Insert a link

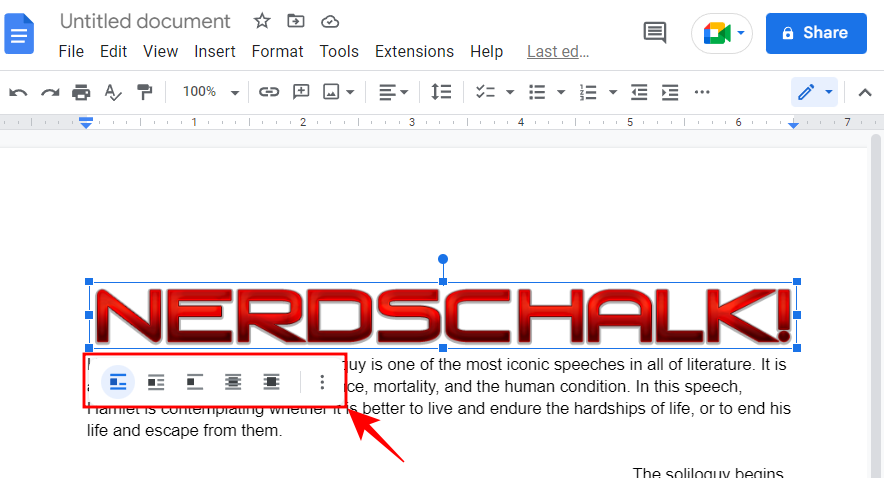tap(269, 92)
